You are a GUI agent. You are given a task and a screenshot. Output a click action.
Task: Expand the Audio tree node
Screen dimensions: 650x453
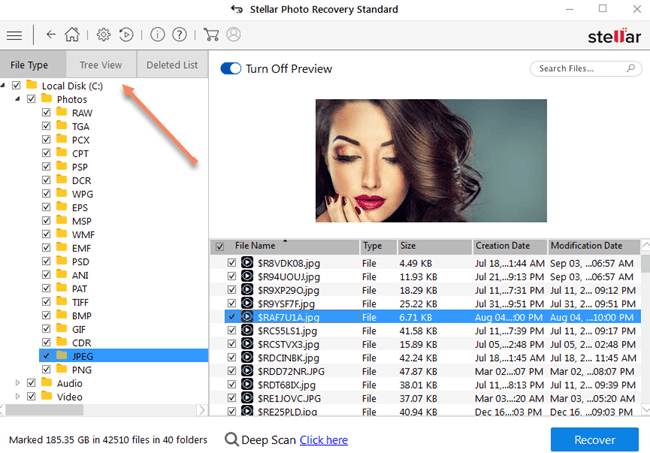coord(17,383)
